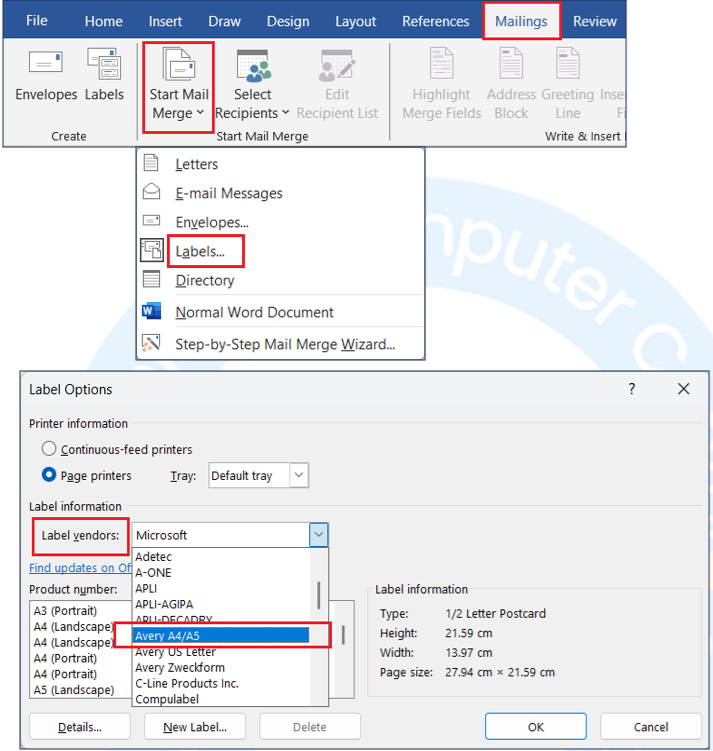Click the Mail Merge Wizard wand icon
This screenshot has width=713, height=751.
tap(151, 343)
